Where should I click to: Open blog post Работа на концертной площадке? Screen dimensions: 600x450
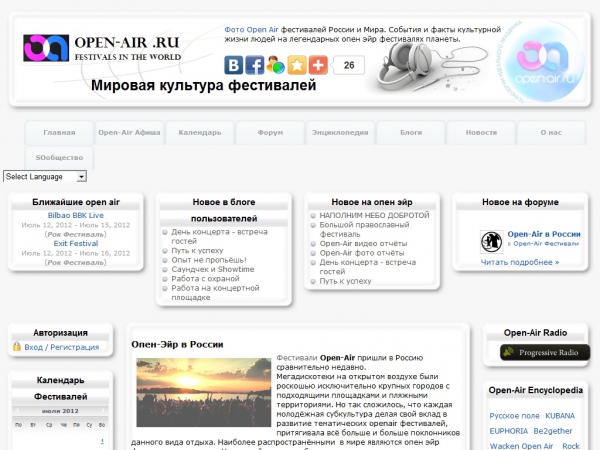pyautogui.click(x=215, y=293)
